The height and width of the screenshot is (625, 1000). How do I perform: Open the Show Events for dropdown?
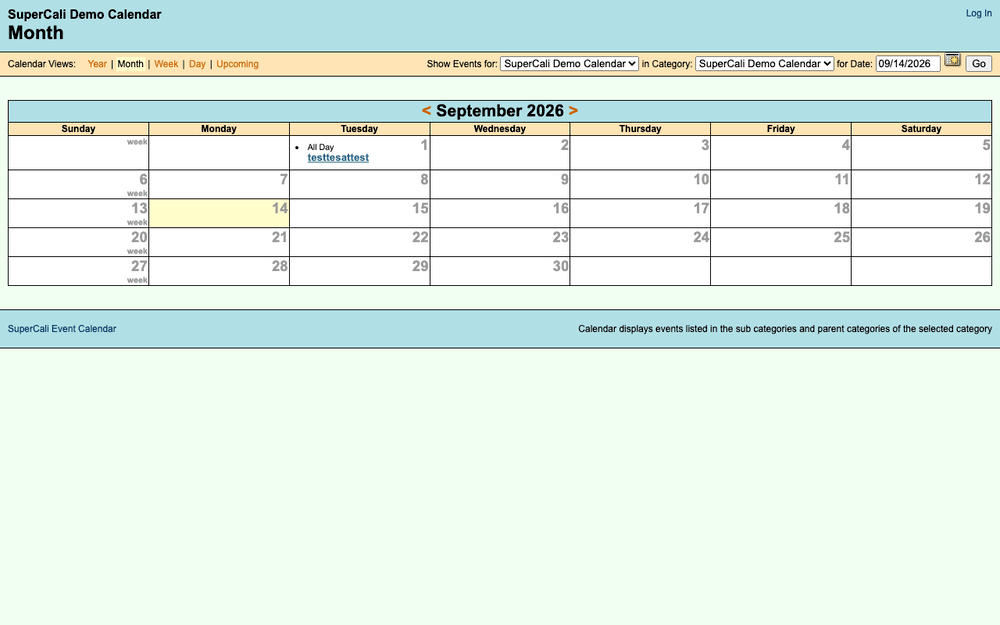pos(569,64)
